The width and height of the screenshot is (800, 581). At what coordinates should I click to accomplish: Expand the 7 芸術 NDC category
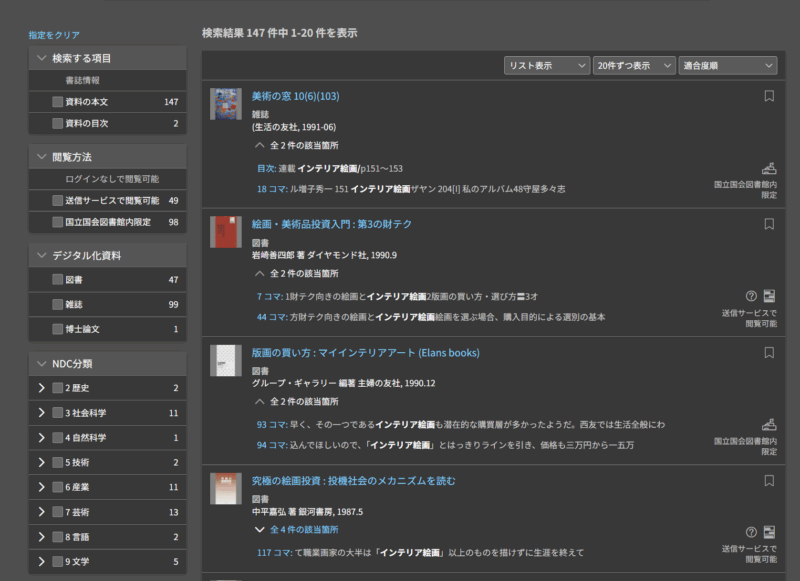point(42,512)
